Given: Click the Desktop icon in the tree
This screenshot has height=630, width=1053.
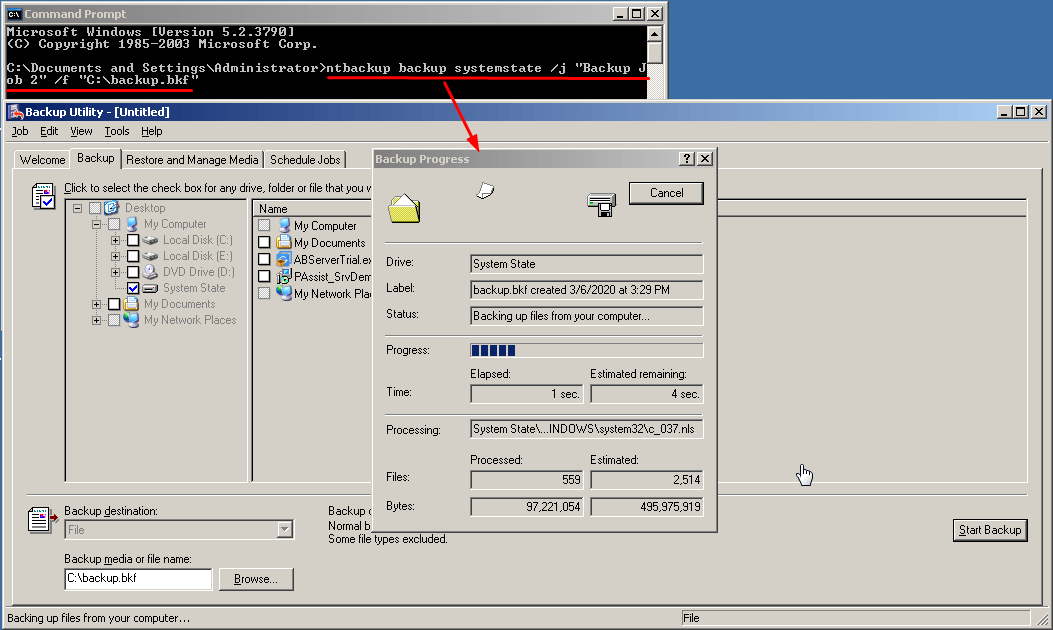Looking at the screenshot, I should (111, 208).
